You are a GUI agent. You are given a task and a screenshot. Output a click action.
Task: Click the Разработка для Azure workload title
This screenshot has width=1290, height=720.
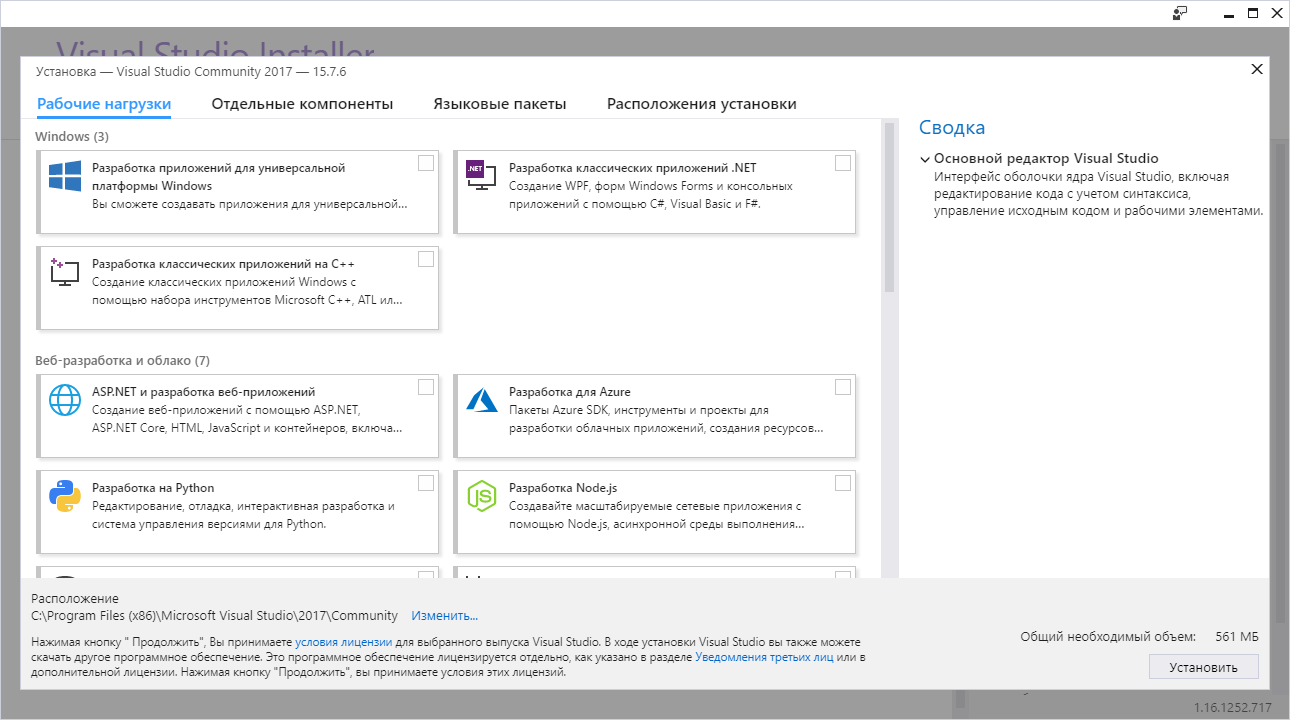pyautogui.click(x=570, y=392)
